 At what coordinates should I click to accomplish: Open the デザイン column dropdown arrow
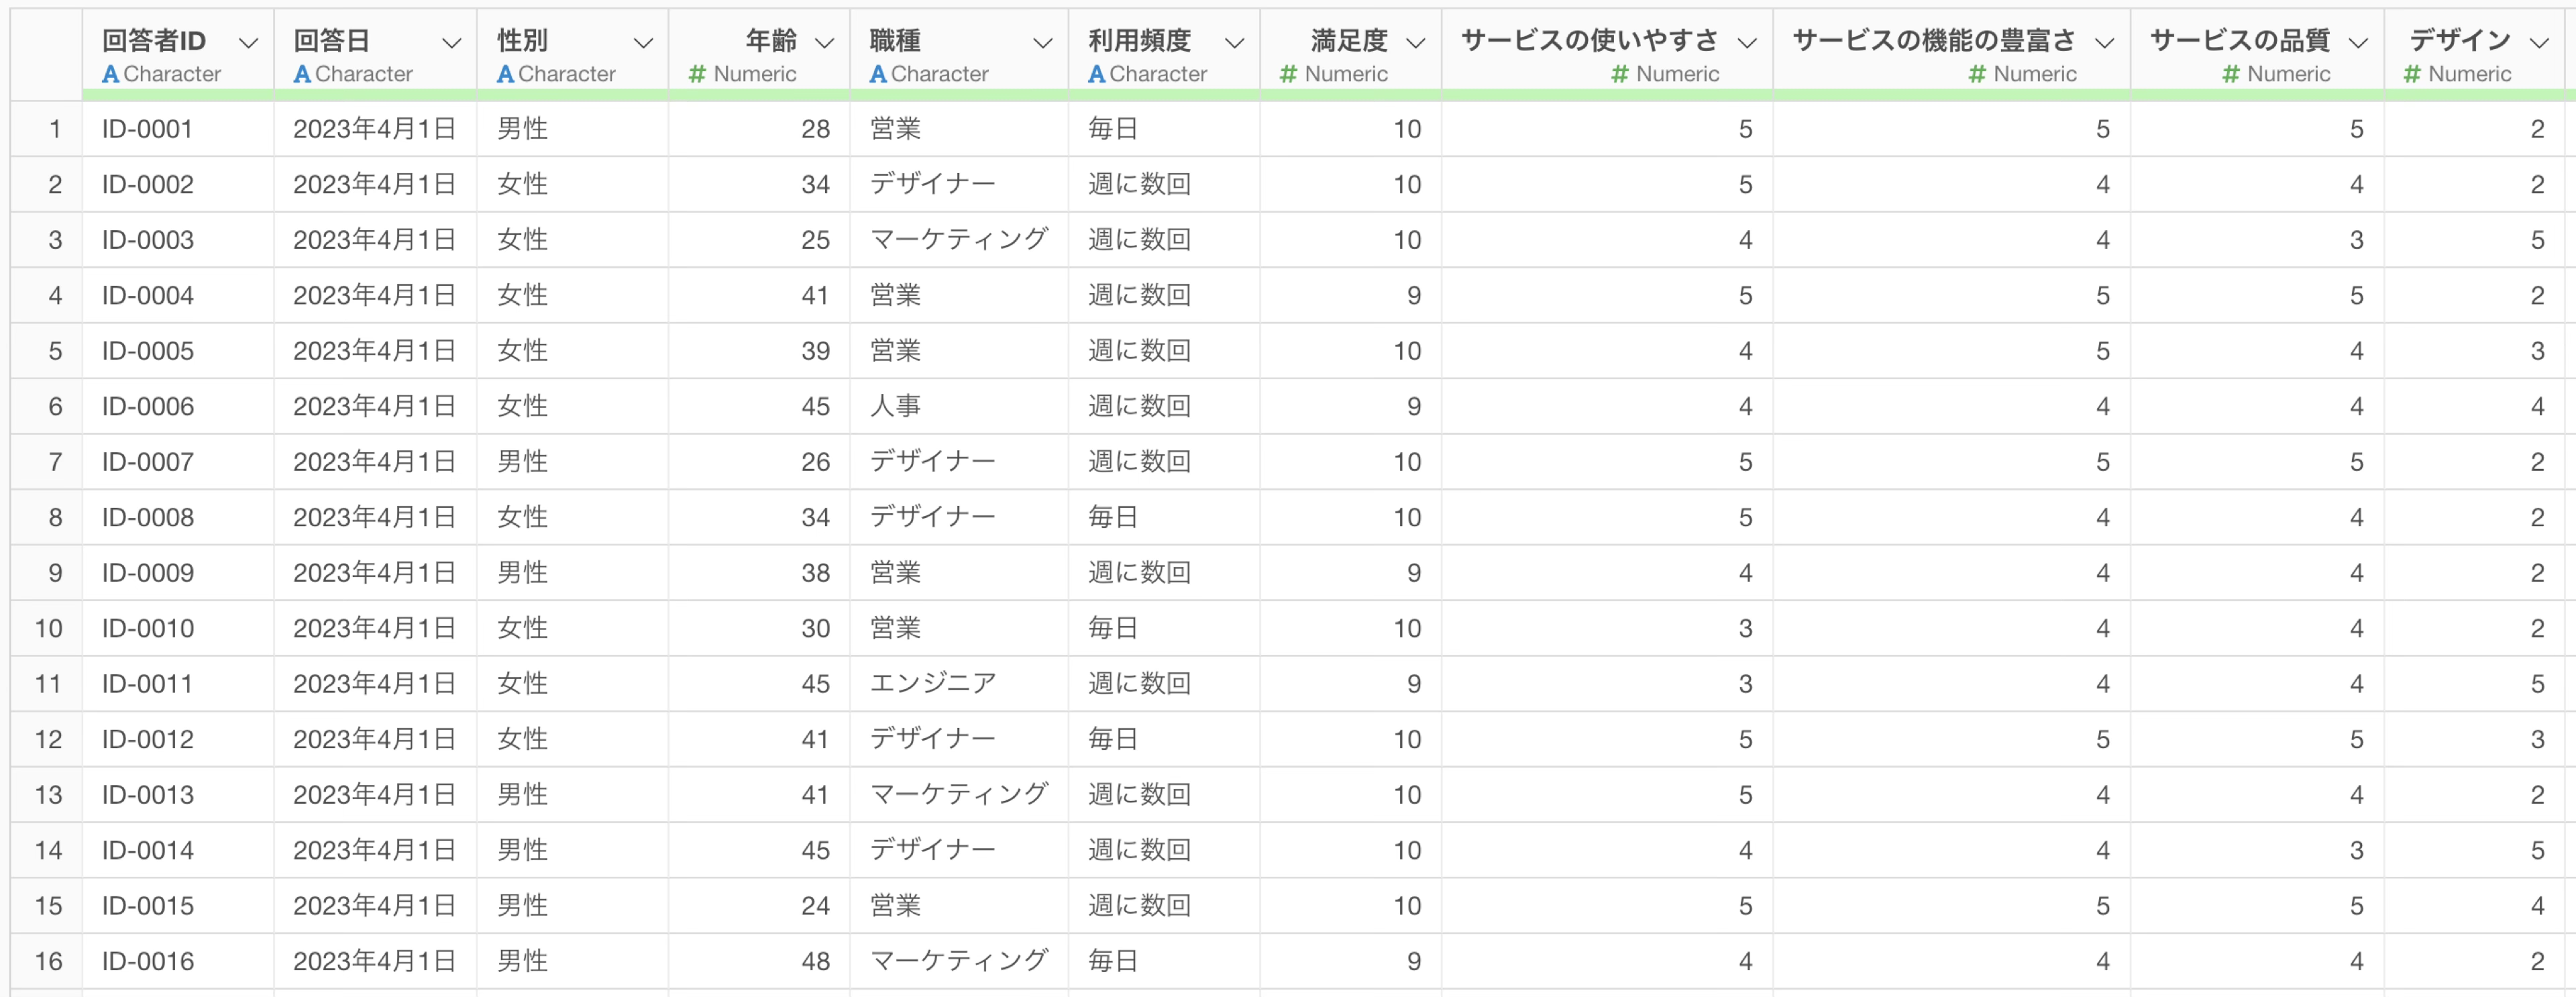coord(2539,42)
